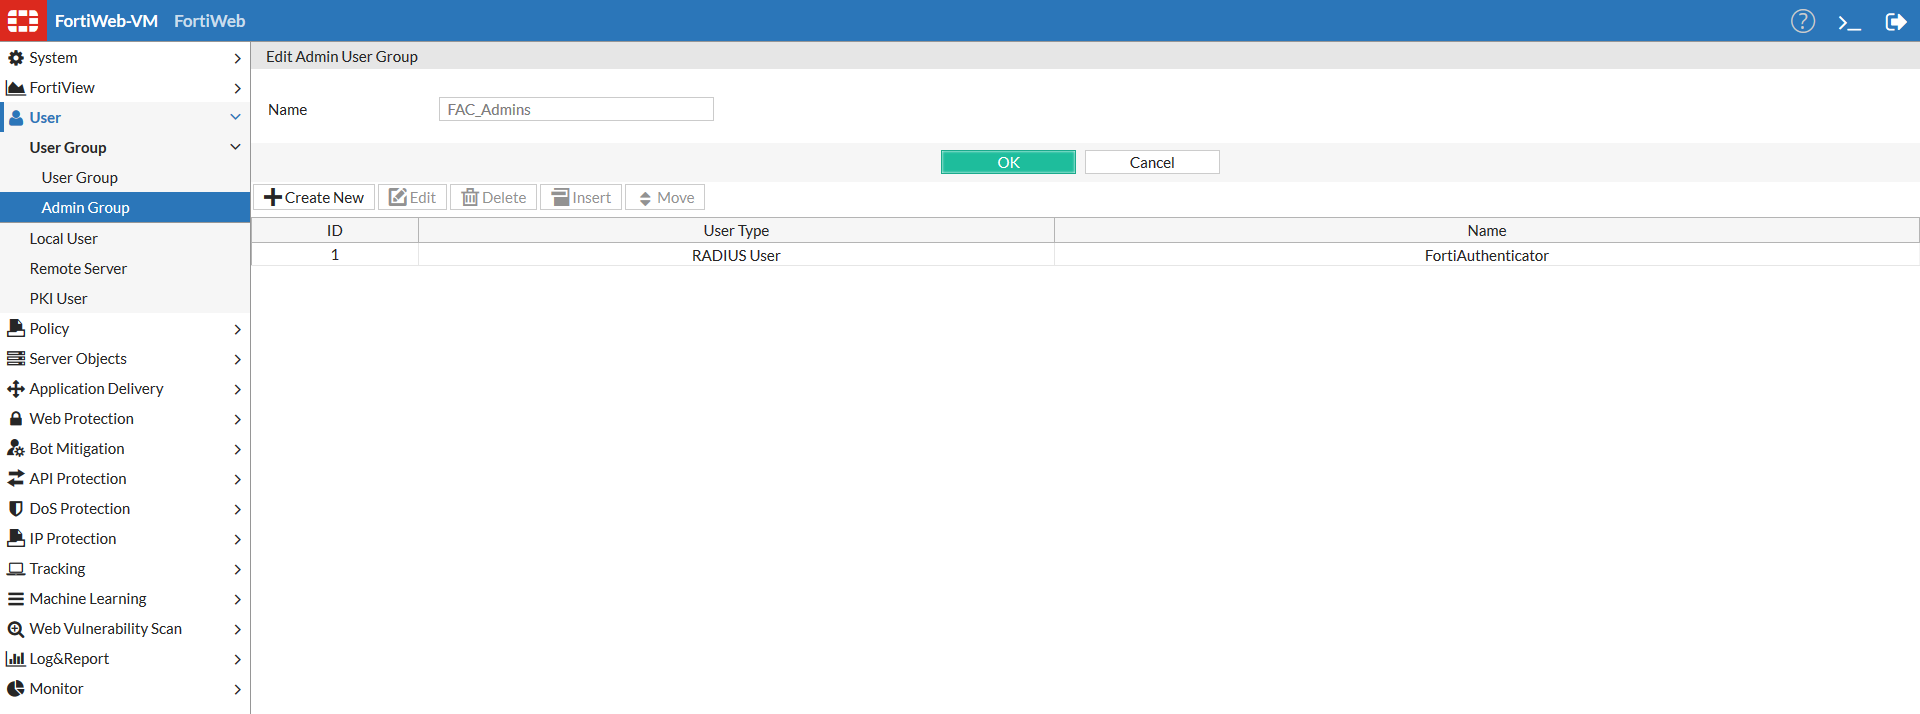Click the Move toolbar button
The image size is (1920, 714).
[665, 197]
